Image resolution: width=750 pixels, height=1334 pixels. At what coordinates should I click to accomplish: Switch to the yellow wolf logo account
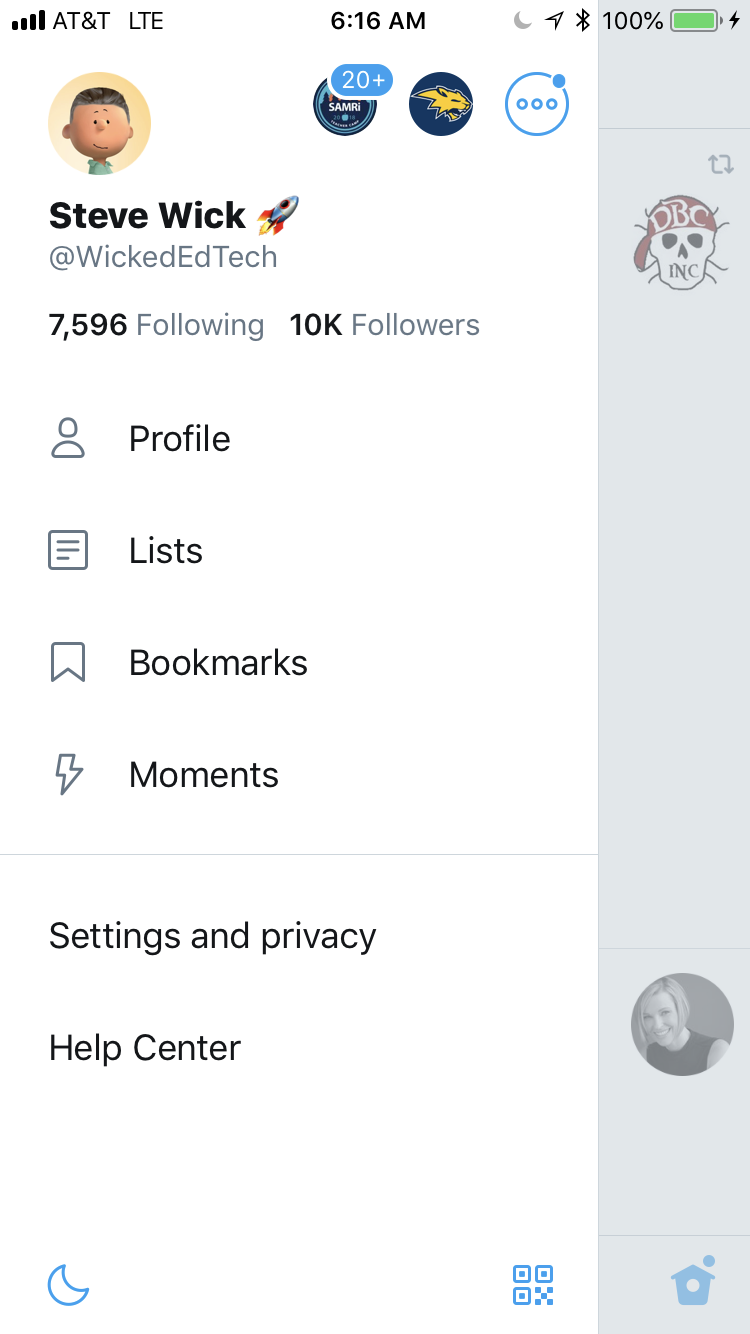tap(441, 104)
